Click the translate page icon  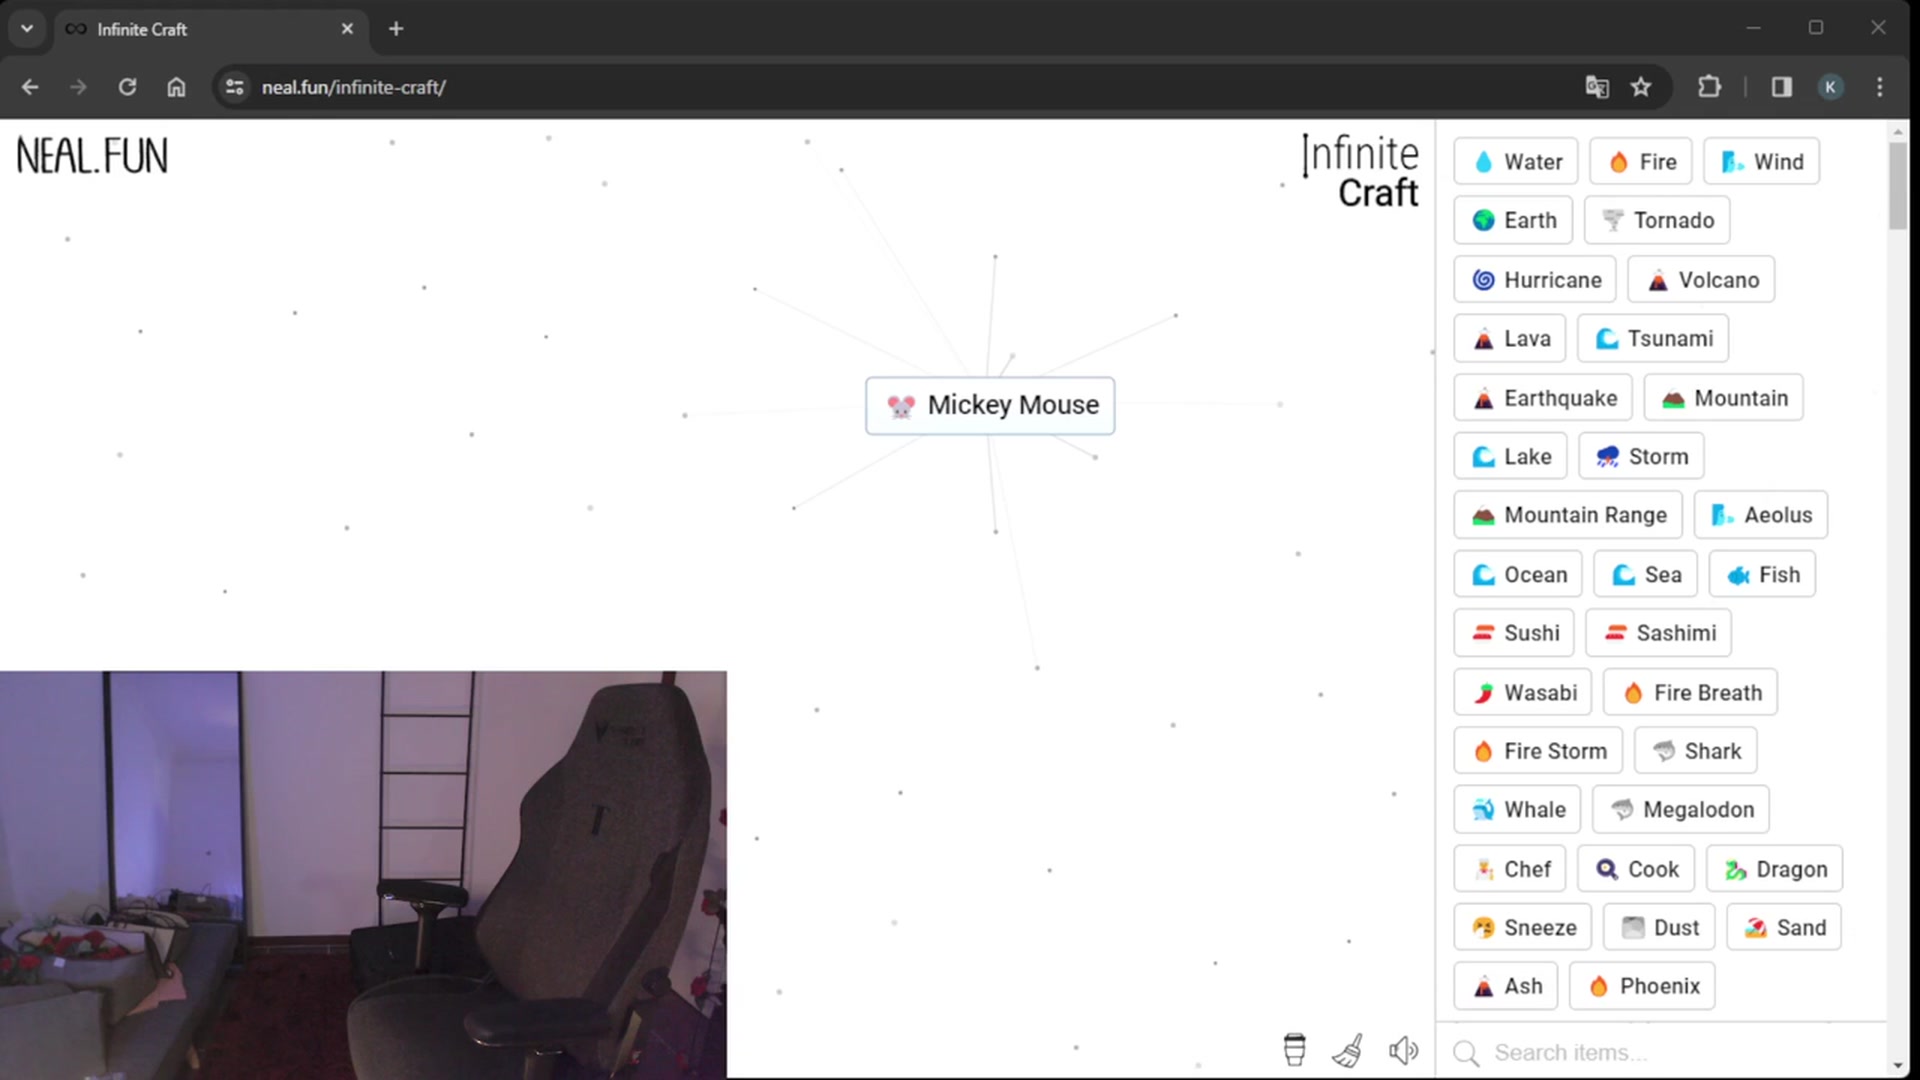pos(1597,87)
